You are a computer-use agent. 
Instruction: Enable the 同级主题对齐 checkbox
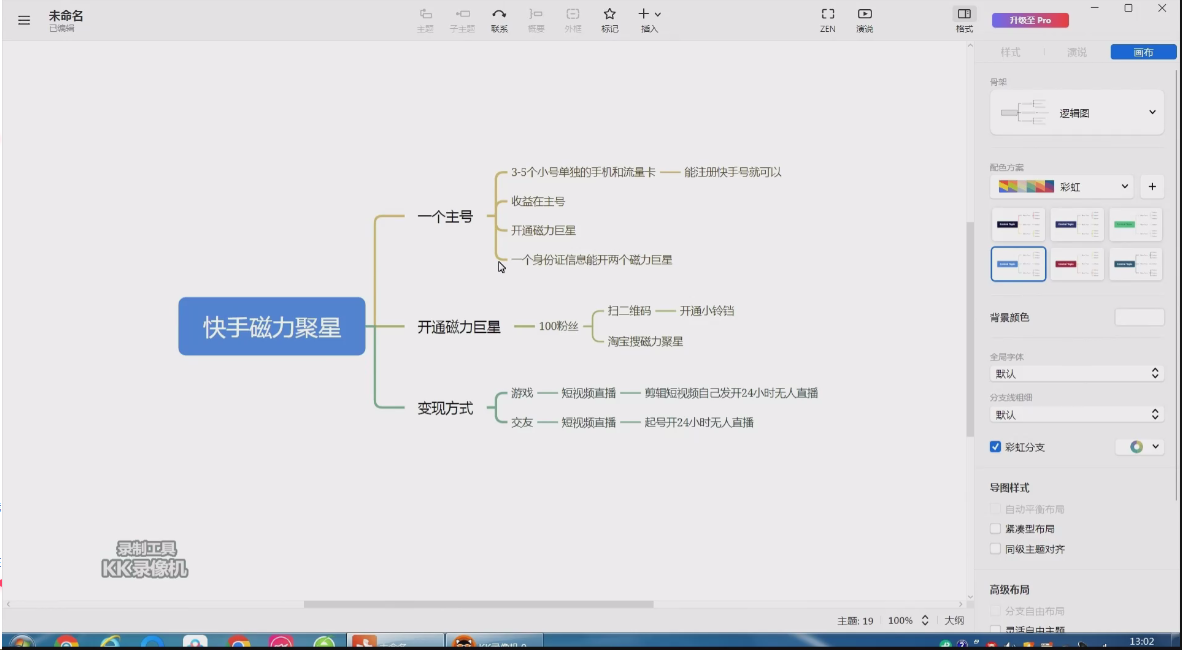point(995,549)
